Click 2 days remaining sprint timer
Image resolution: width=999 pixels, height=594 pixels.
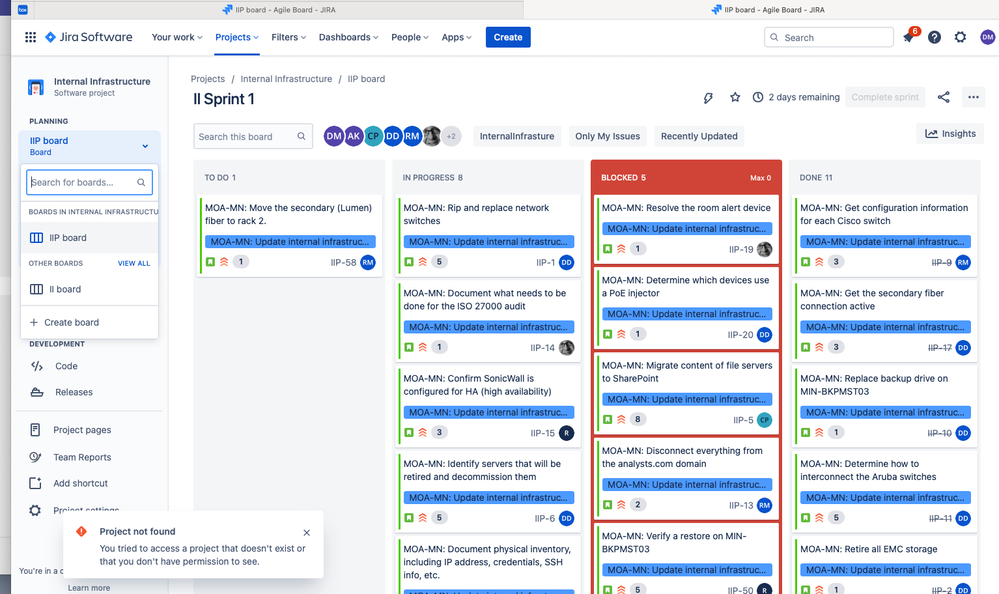pyautogui.click(x=796, y=97)
